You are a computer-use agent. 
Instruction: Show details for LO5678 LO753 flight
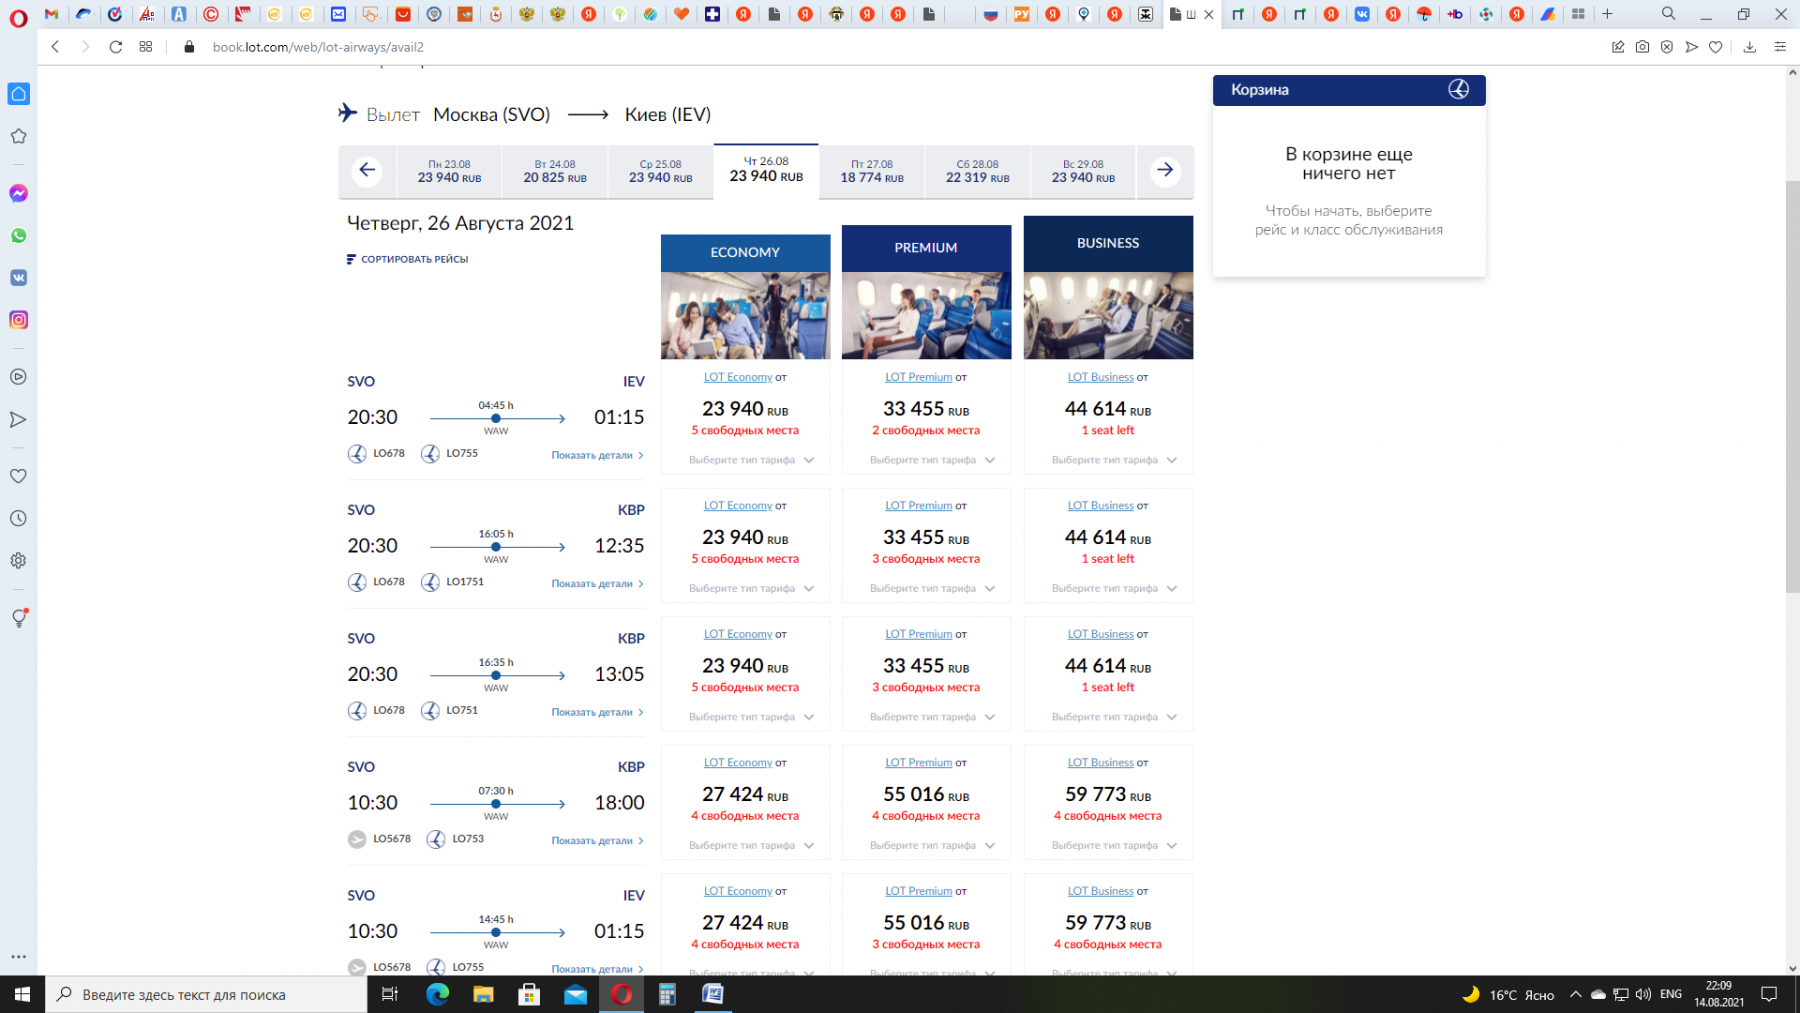click(597, 840)
